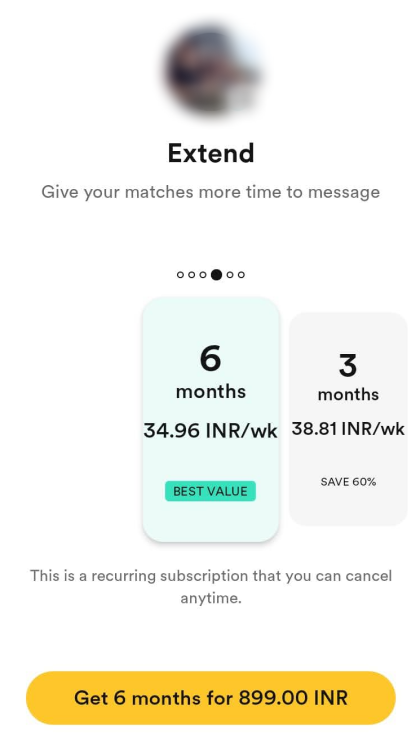This screenshot has height=748, width=419.
Task: Select the second carousel page dot
Action: (191, 275)
